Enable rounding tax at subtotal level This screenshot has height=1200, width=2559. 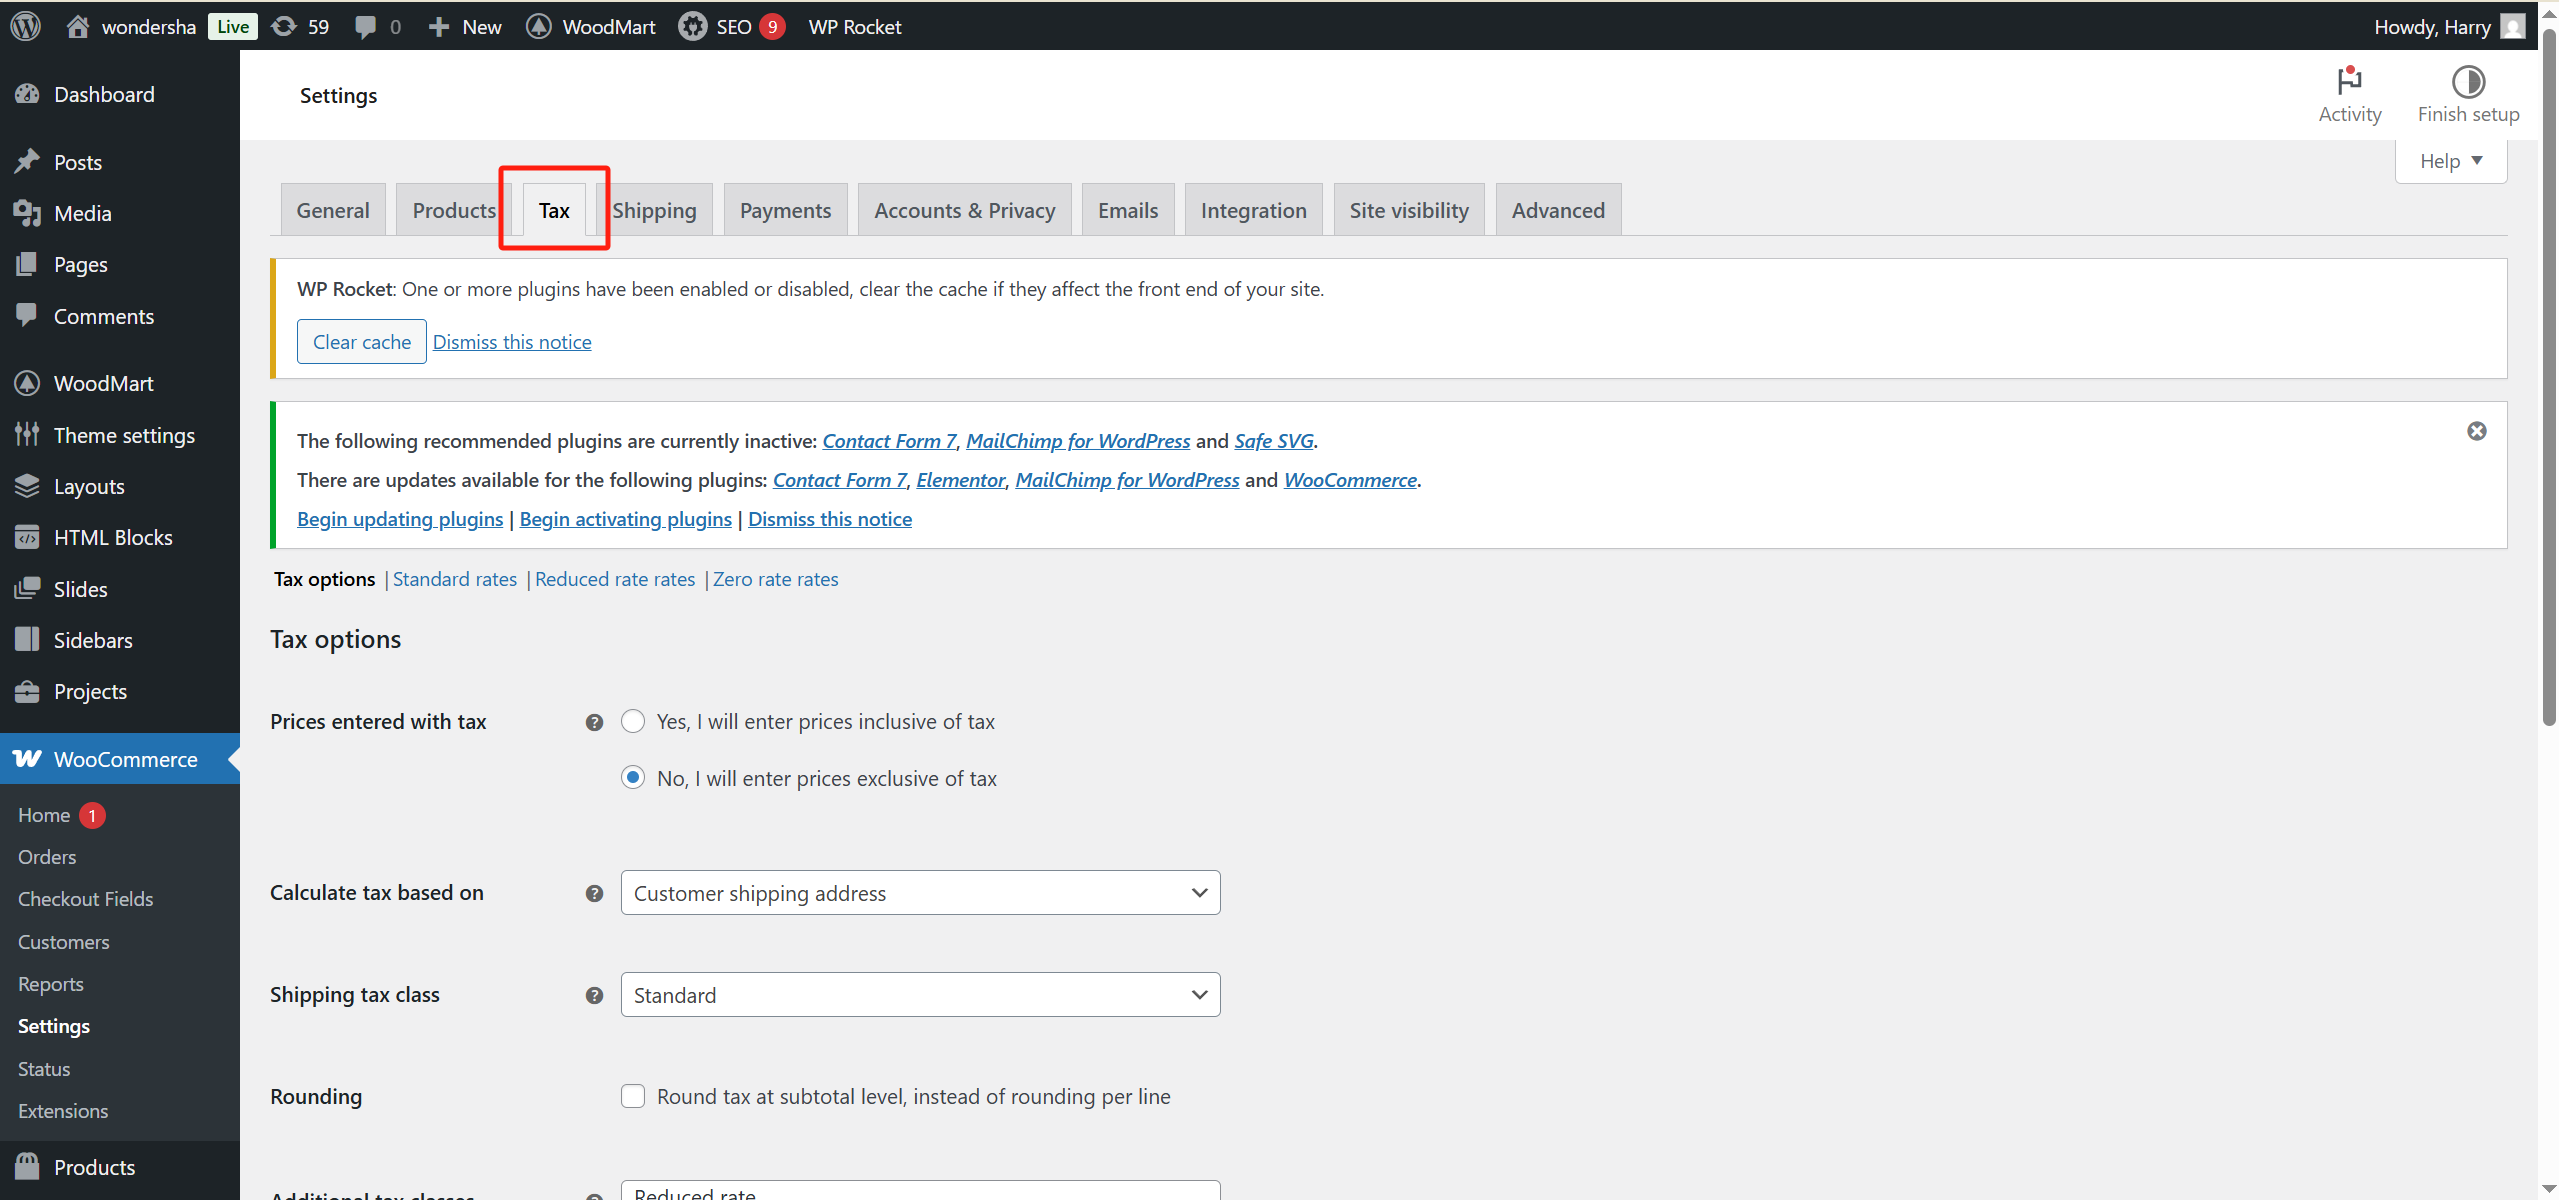pos(633,1095)
